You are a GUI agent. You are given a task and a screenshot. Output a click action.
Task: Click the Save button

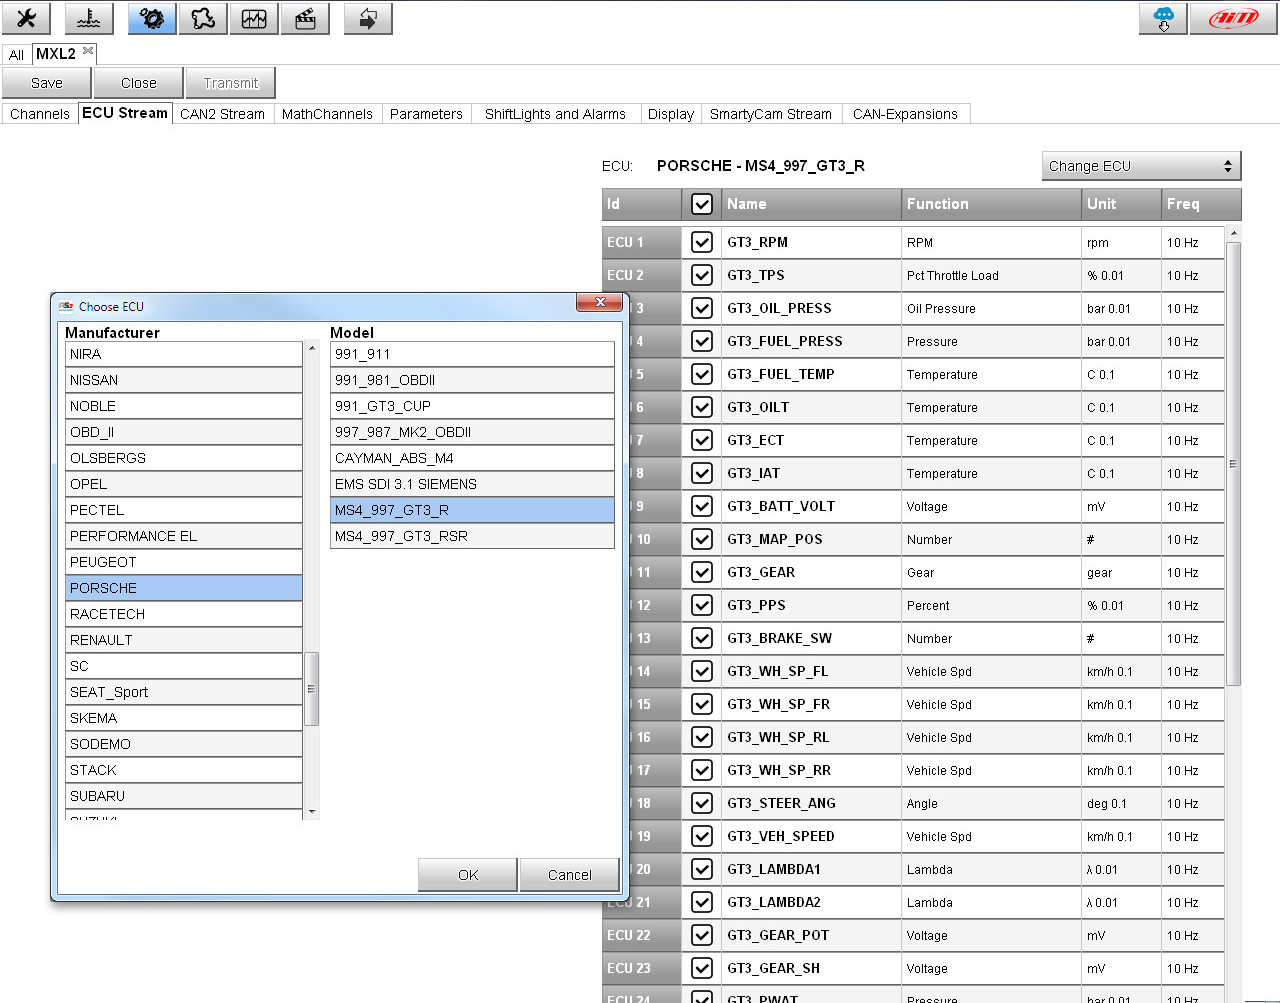pyautogui.click(x=46, y=82)
